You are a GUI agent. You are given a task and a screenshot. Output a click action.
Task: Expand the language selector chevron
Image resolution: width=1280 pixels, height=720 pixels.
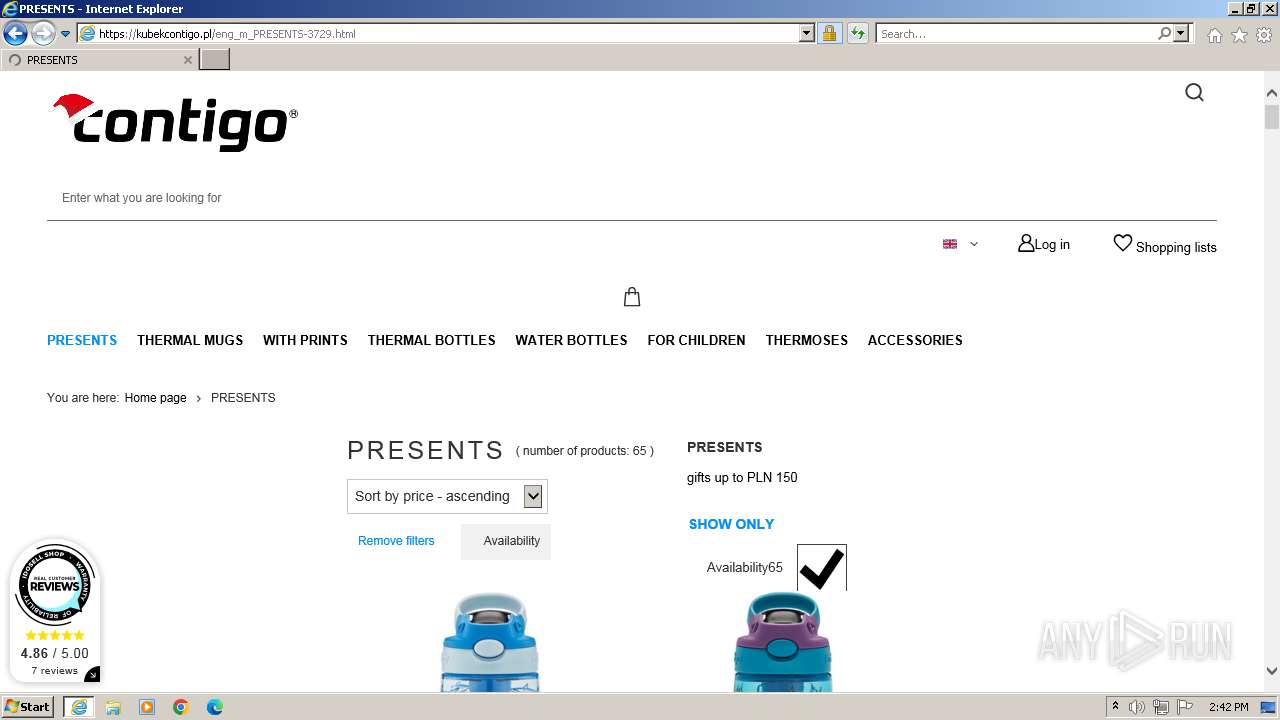coord(974,244)
